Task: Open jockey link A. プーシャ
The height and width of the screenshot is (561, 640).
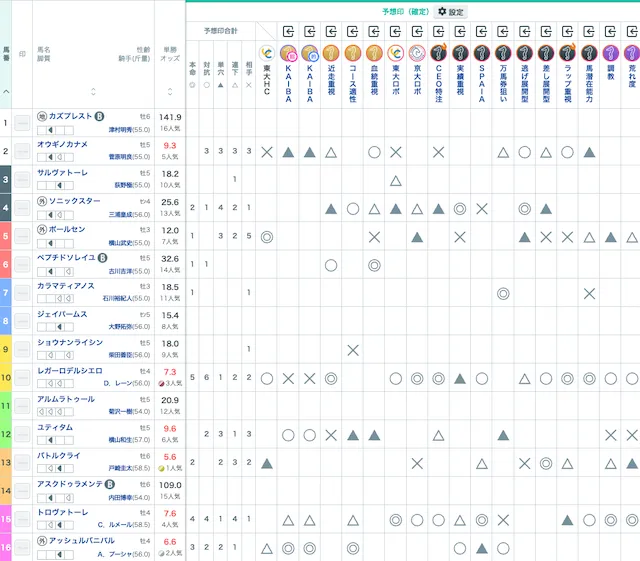Action: (x=114, y=554)
